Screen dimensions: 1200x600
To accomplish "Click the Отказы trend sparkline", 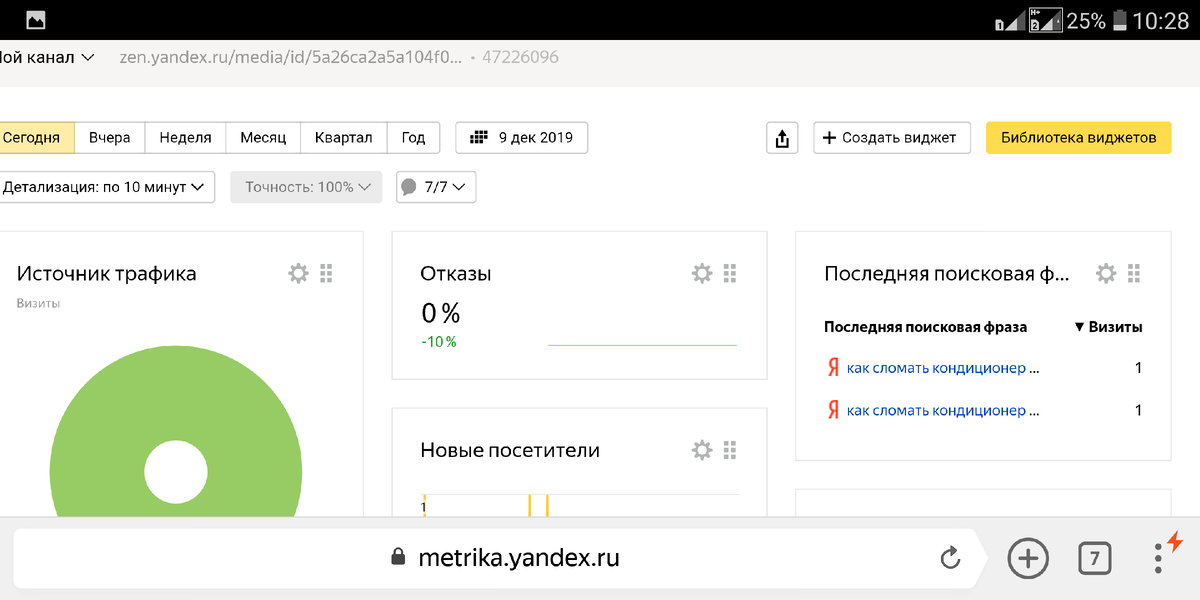I will pos(642,345).
